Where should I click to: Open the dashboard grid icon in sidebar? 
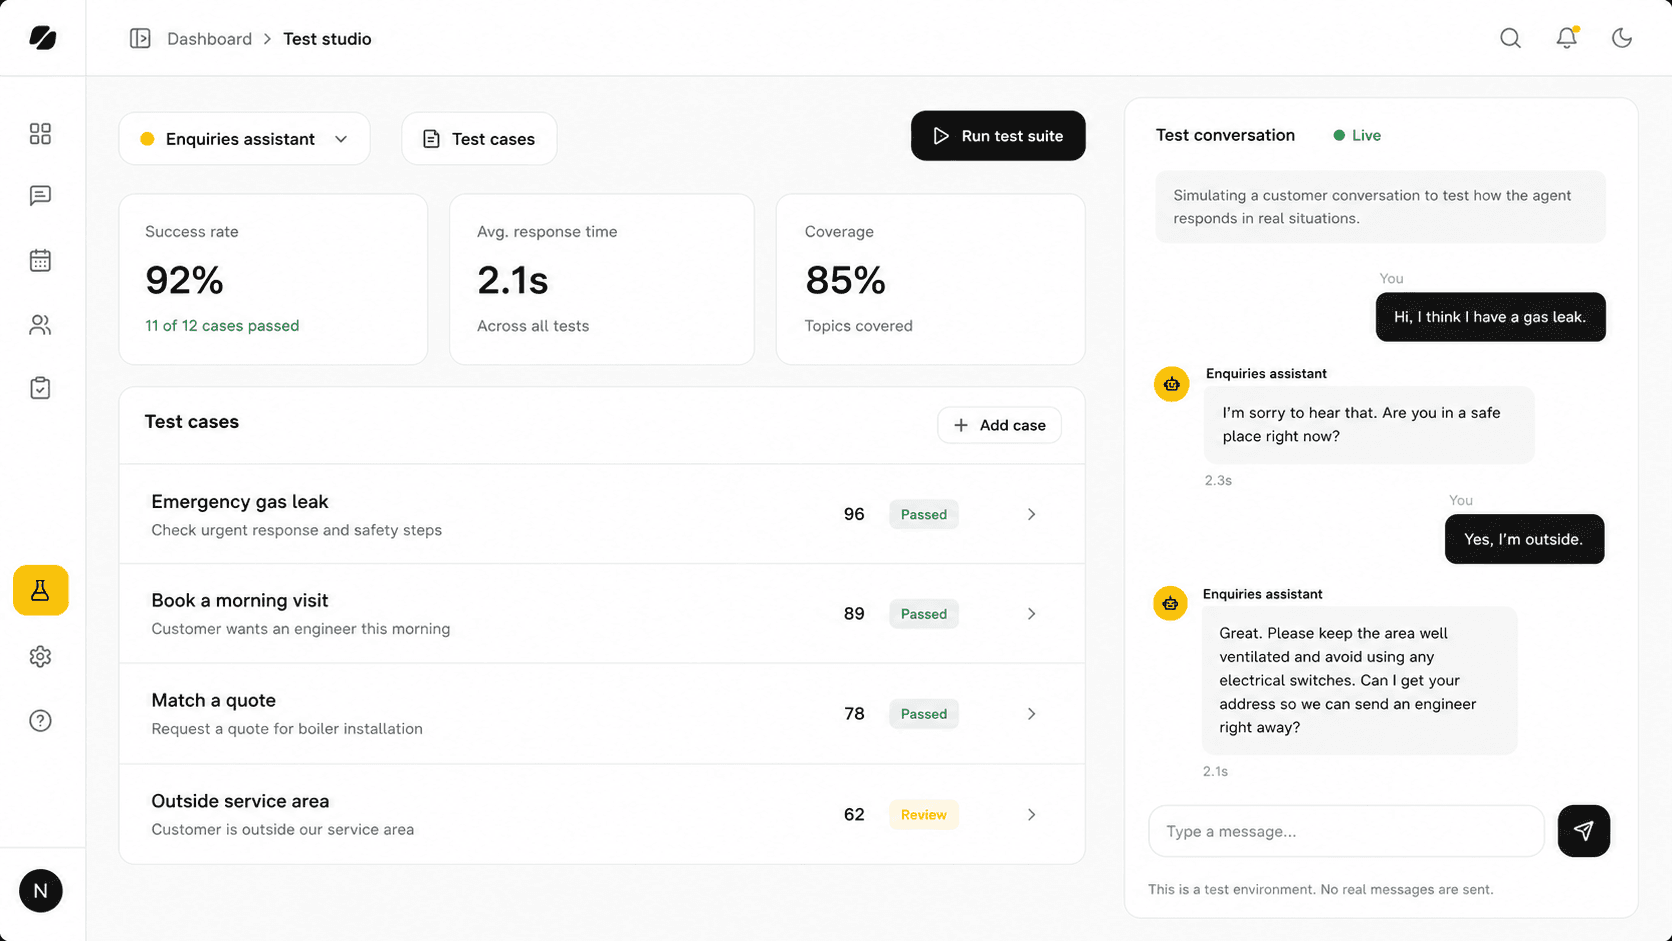(40, 134)
